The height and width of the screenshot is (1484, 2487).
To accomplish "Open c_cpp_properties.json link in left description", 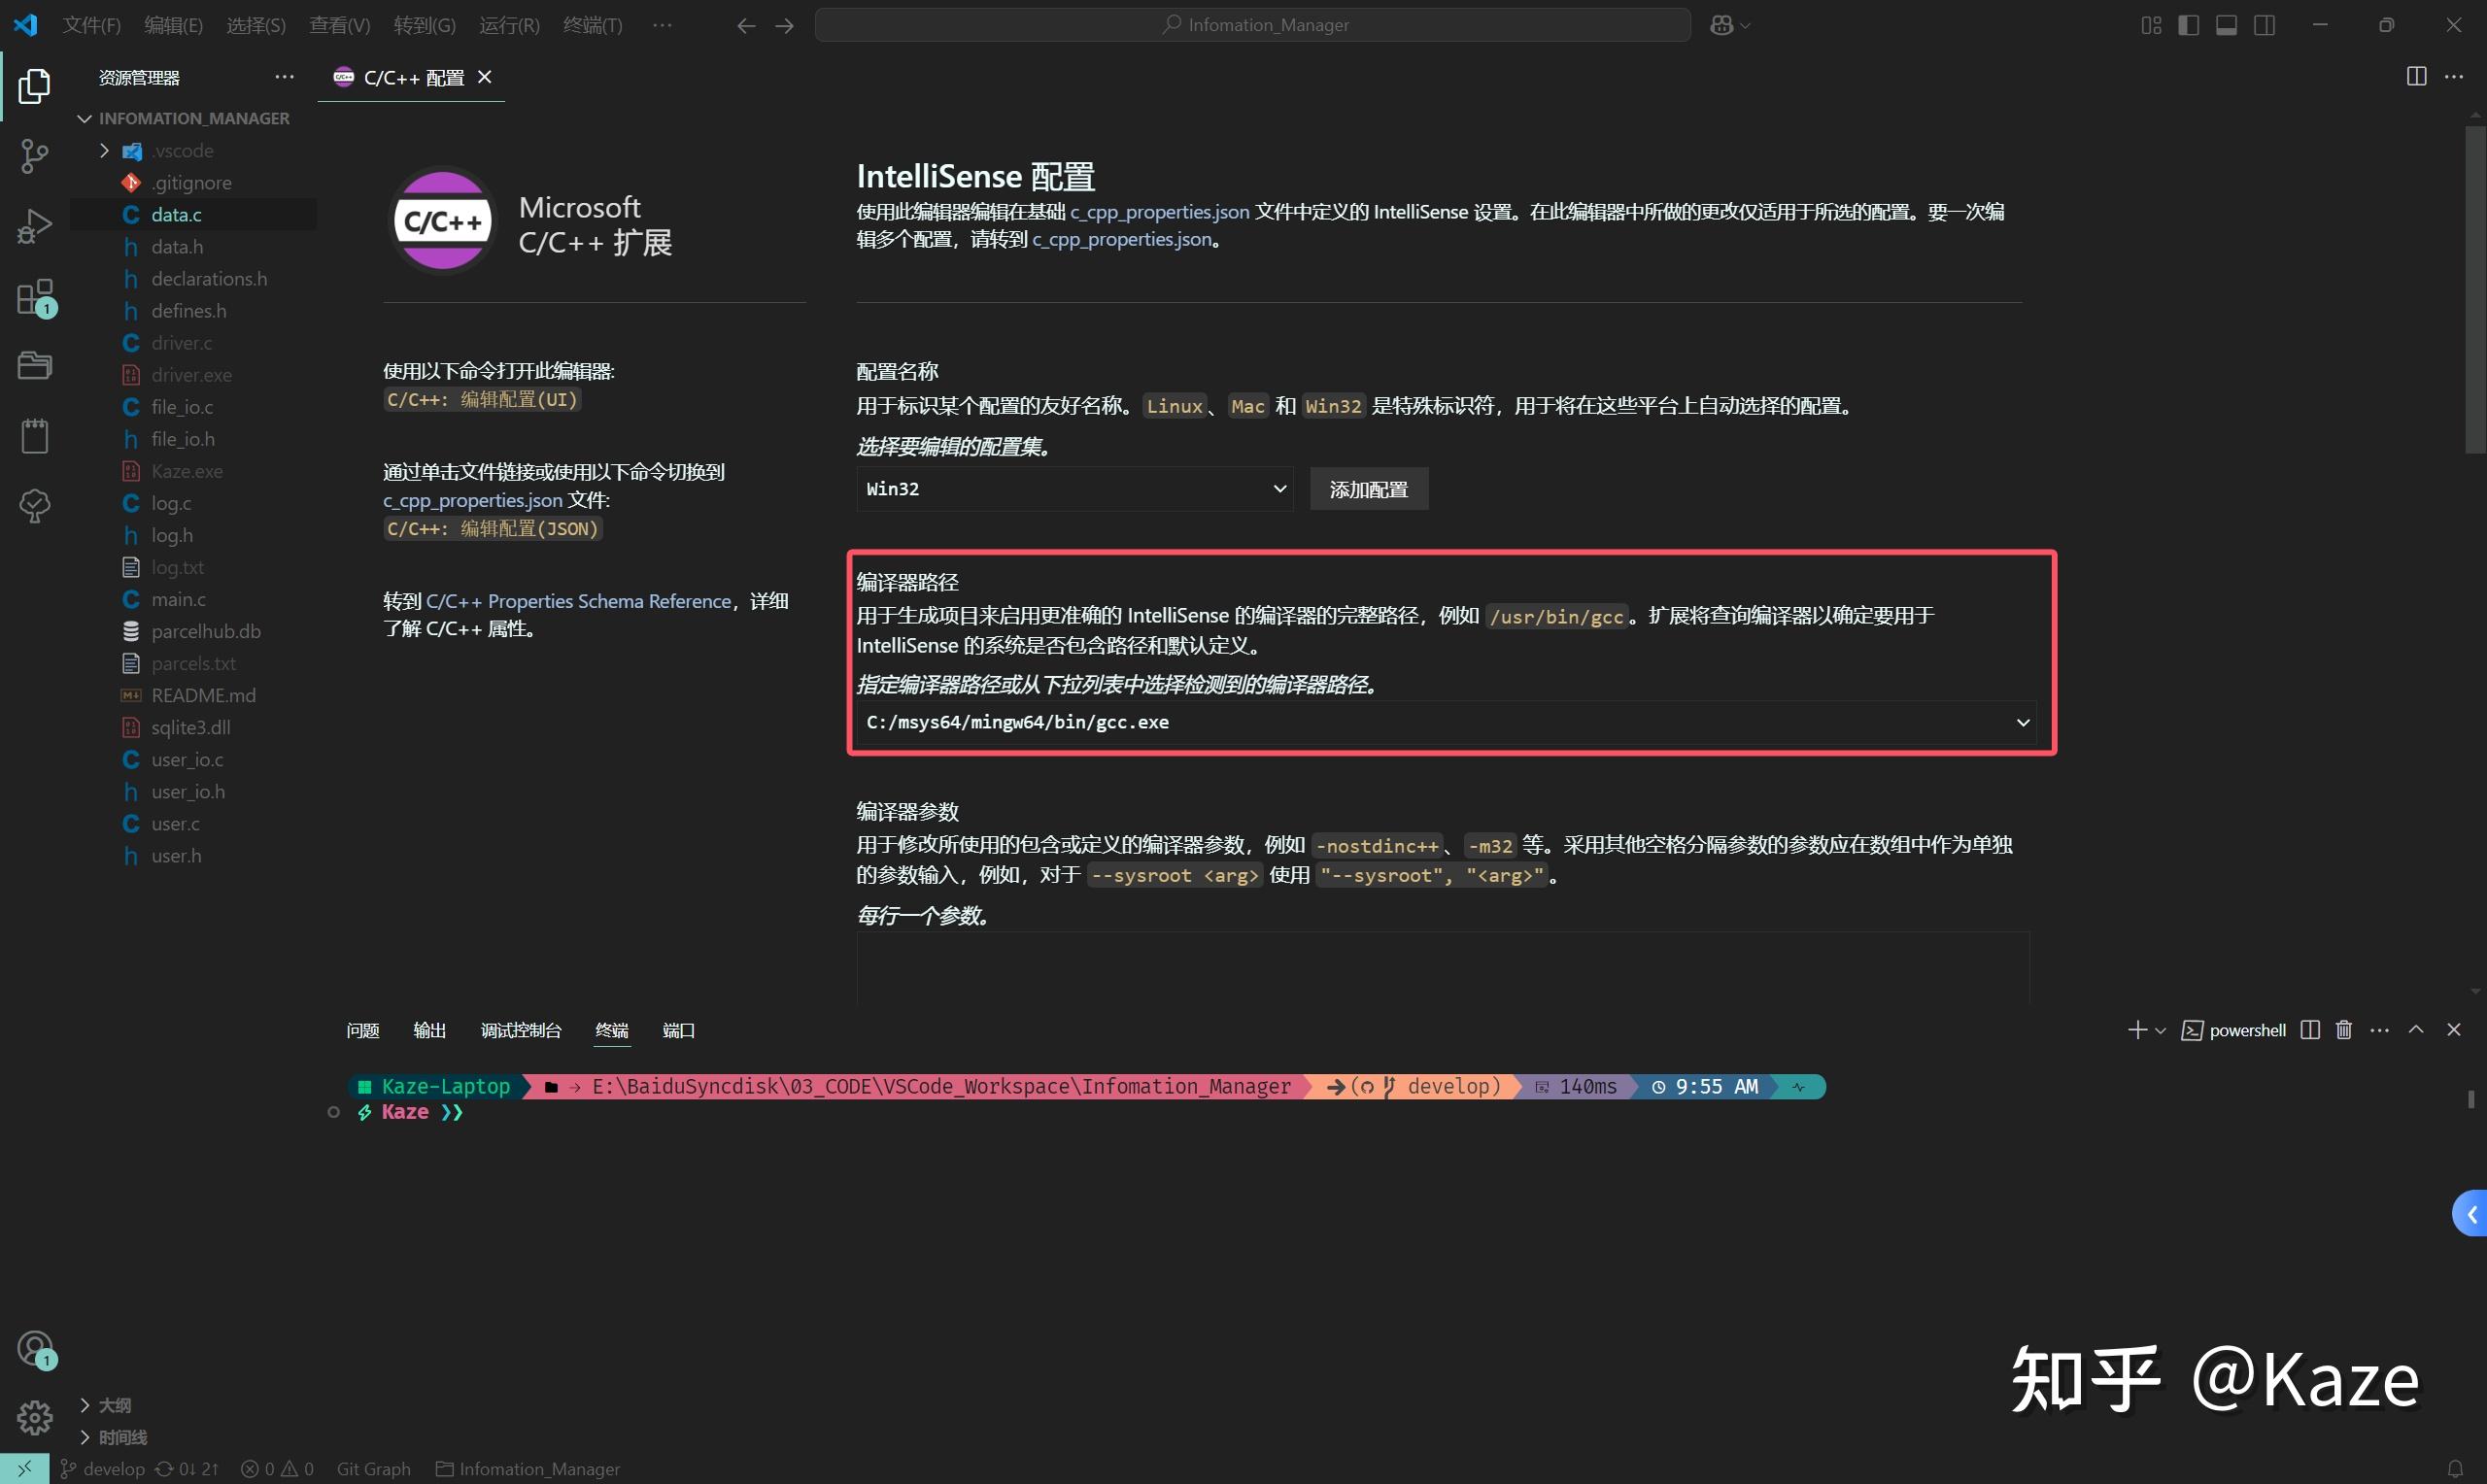I will [473, 500].
